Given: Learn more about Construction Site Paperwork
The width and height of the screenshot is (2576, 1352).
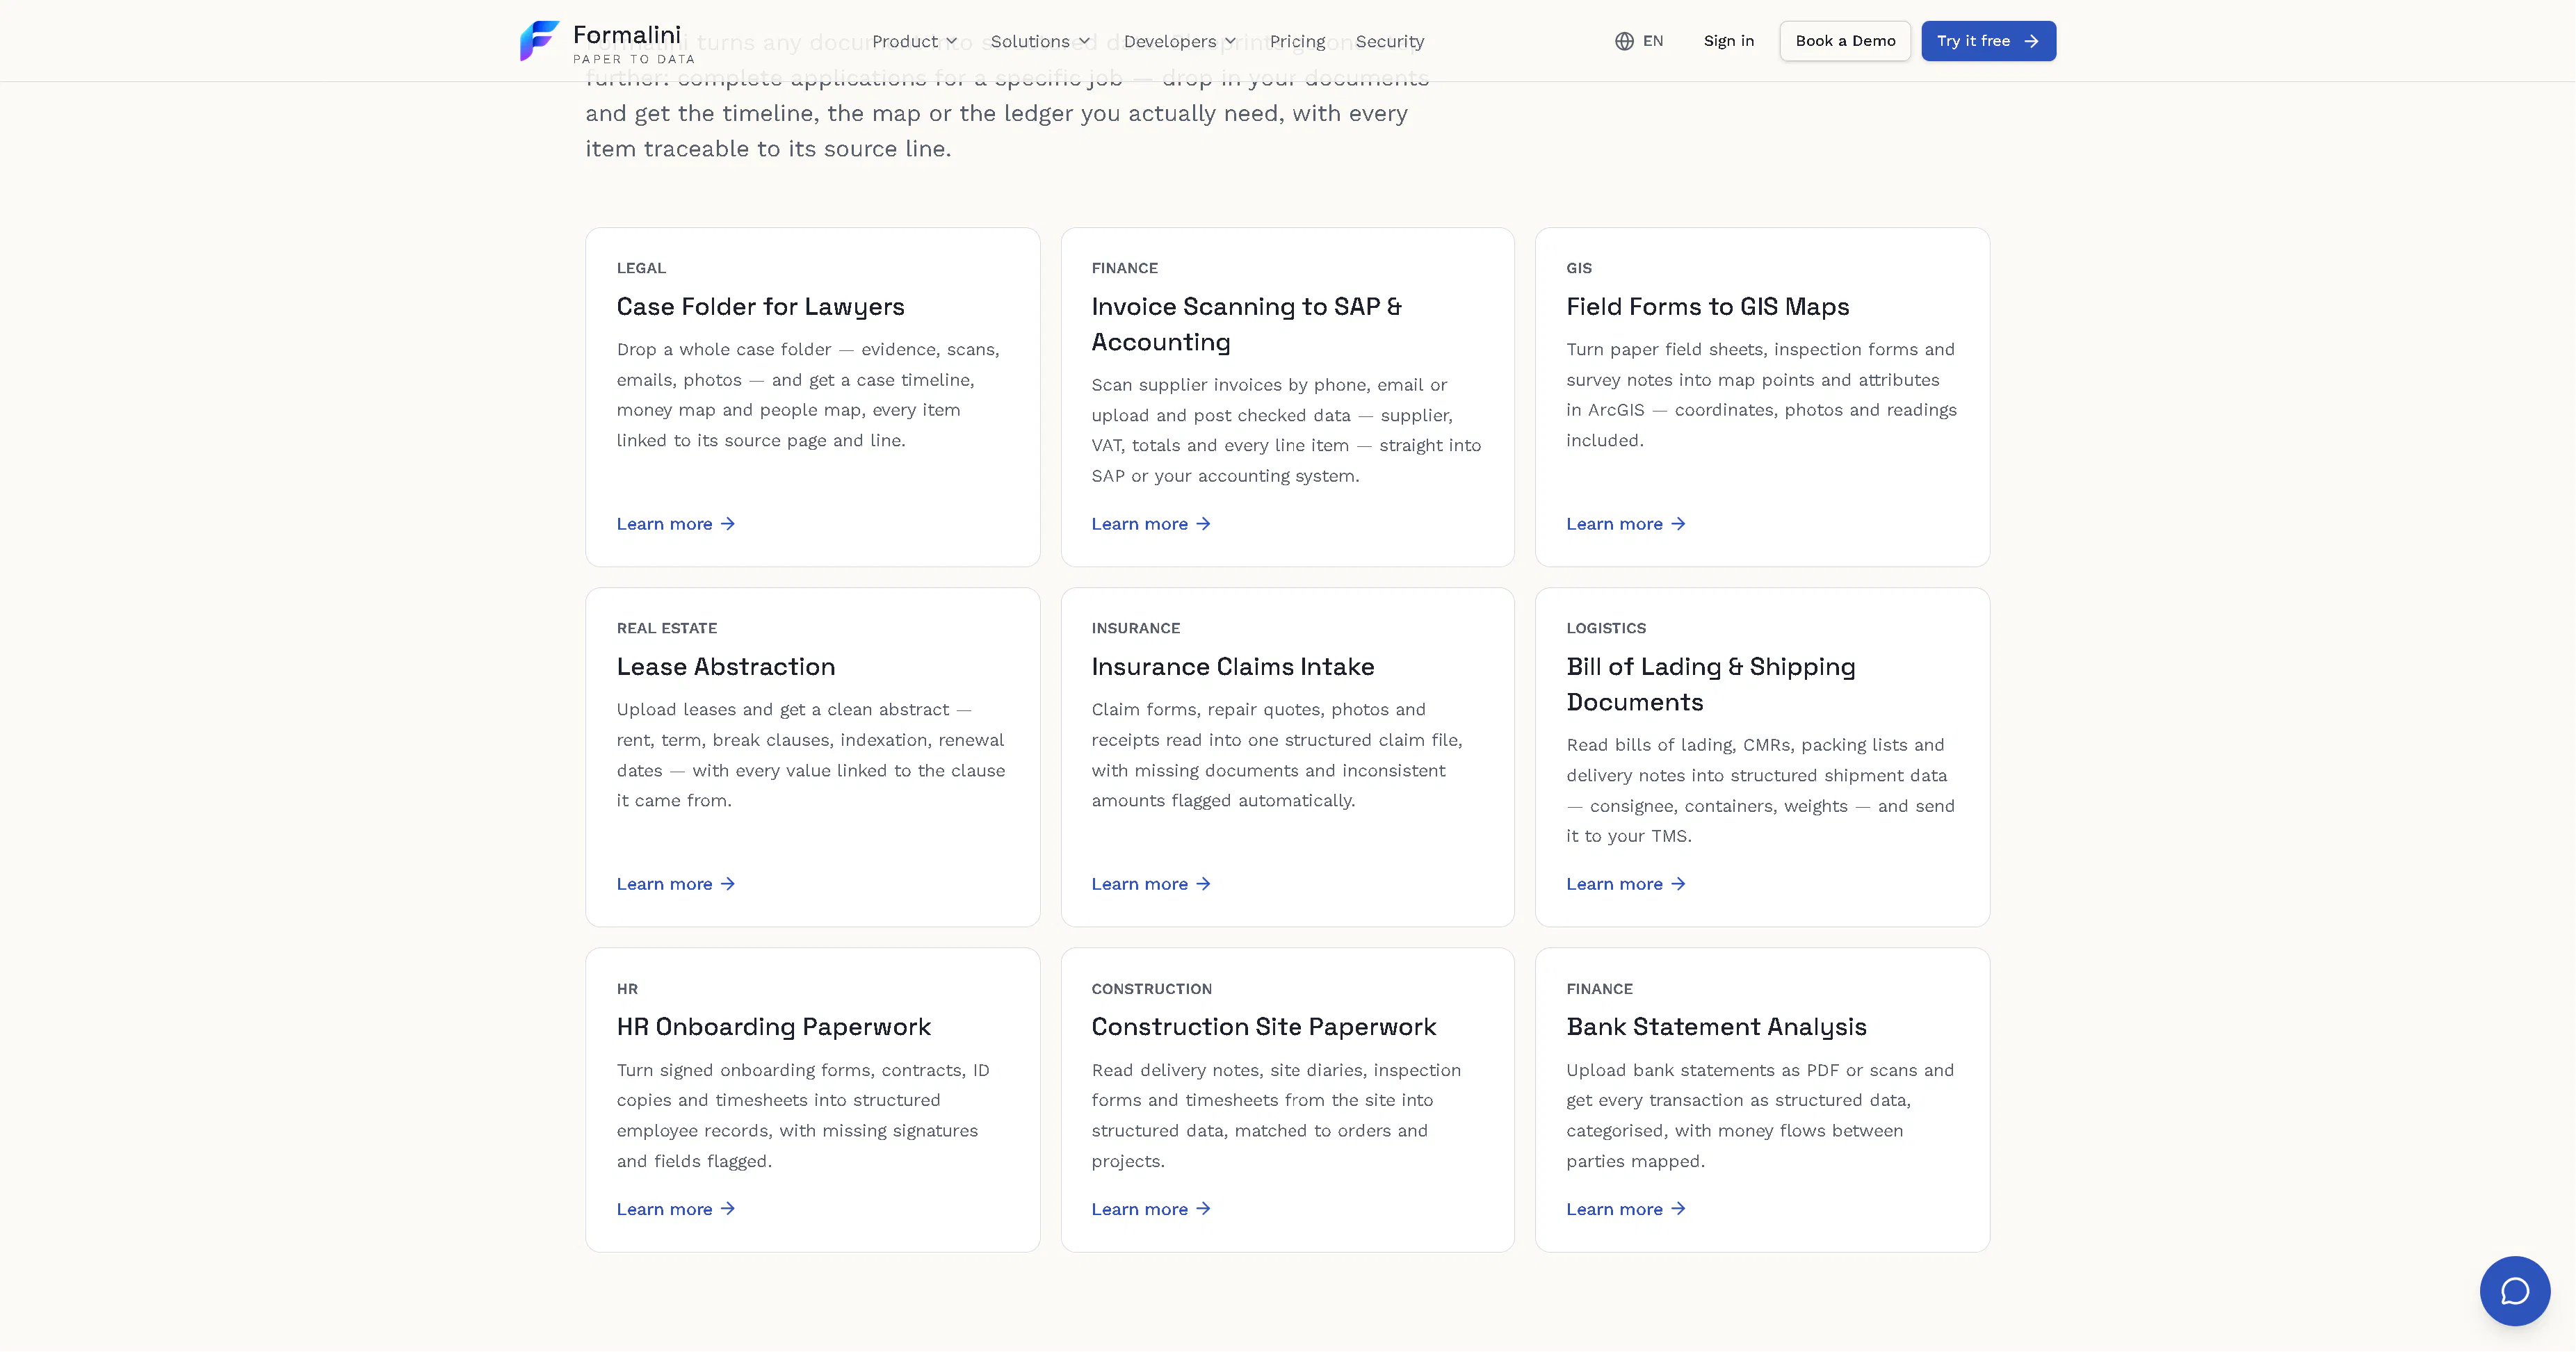Looking at the screenshot, I should click(x=1150, y=1209).
